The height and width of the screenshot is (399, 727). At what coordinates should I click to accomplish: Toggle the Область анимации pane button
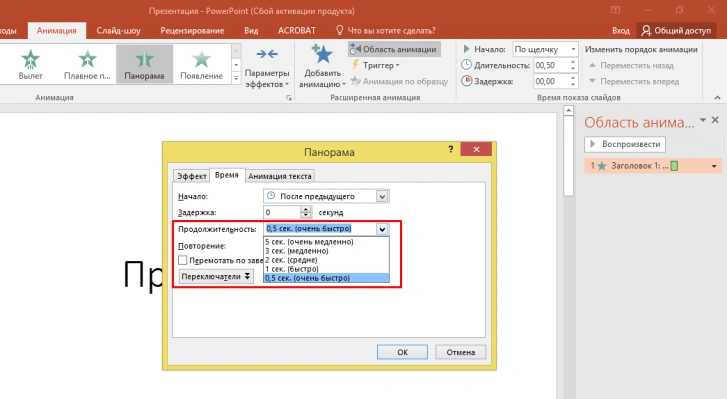point(394,49)
